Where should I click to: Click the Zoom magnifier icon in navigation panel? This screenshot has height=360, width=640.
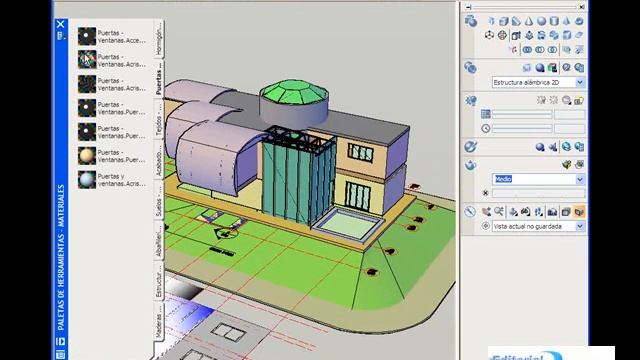[499, 212]
